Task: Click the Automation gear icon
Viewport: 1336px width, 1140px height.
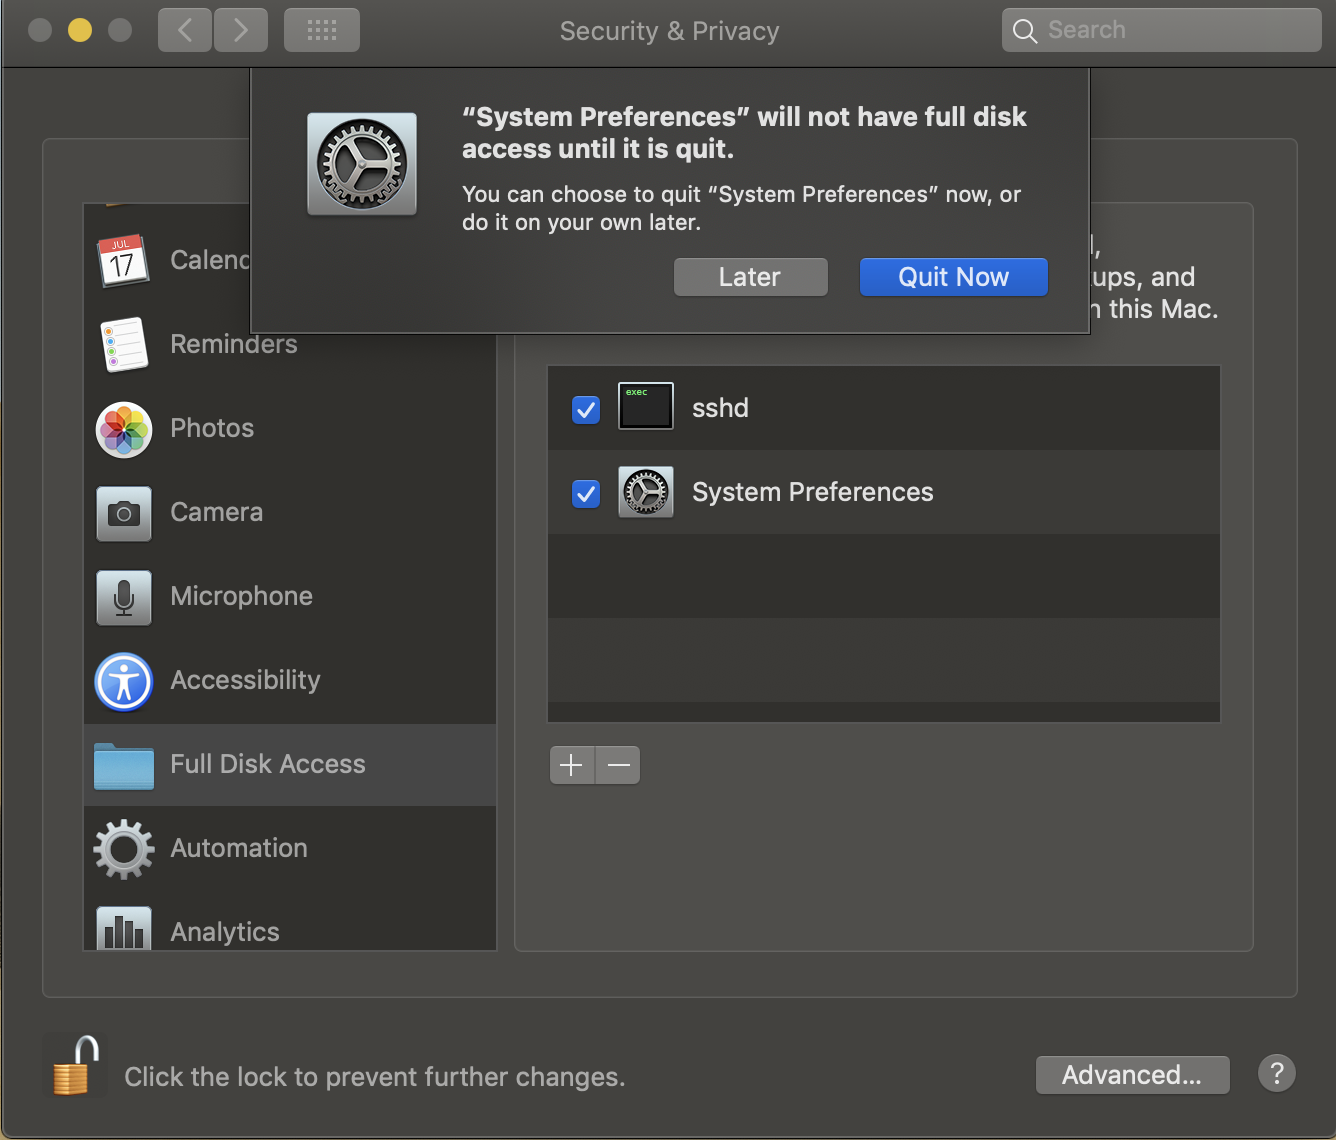Action: [124, 849]
